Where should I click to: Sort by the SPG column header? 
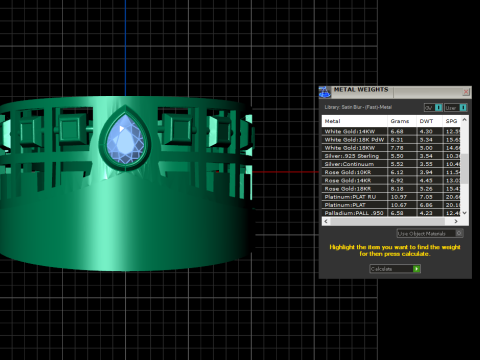[x=452, y=121]
